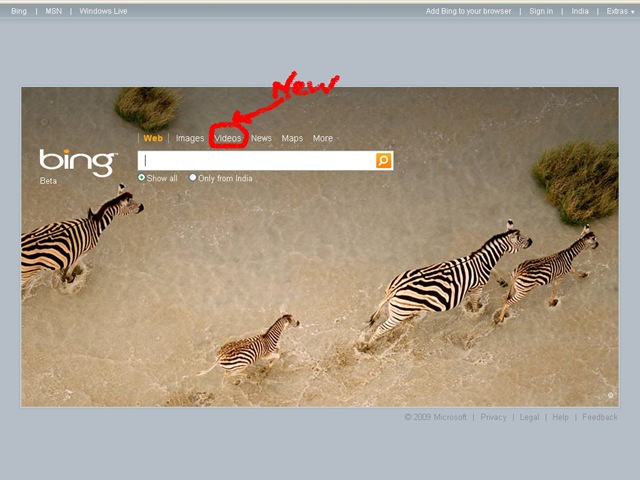Open the Privacy footer link

coord(493,417)
